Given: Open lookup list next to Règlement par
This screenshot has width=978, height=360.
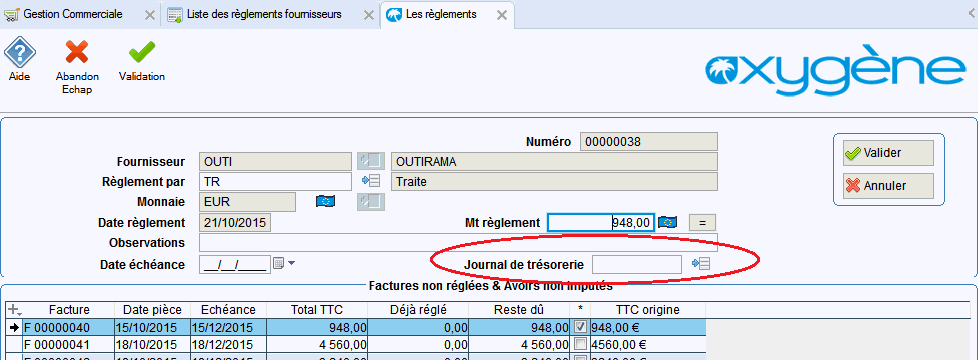Looking at the screenshot, I should 370,182.
